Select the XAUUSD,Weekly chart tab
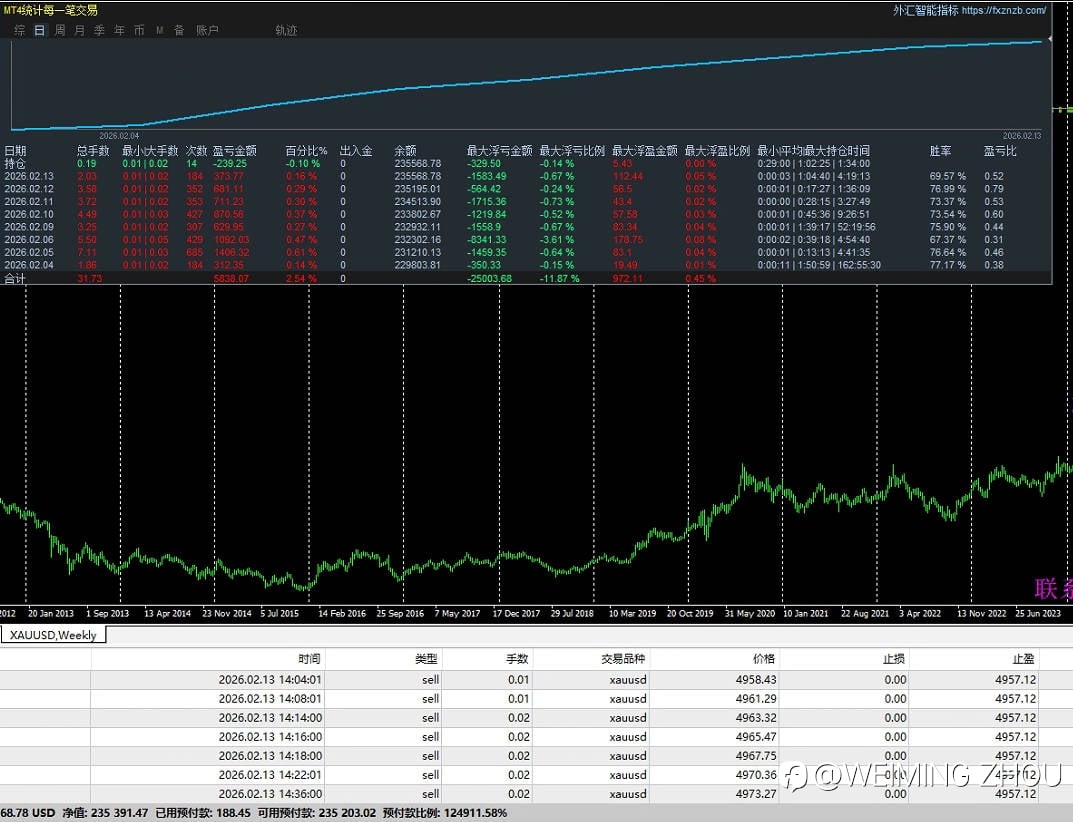The height and width of the screenshot is (822, 1073). pos(53,636)
